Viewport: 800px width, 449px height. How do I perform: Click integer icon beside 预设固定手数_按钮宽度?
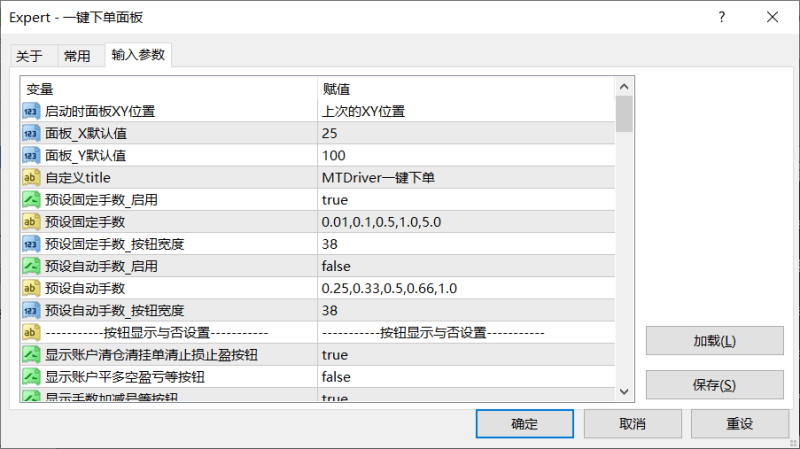pos(31,244)
